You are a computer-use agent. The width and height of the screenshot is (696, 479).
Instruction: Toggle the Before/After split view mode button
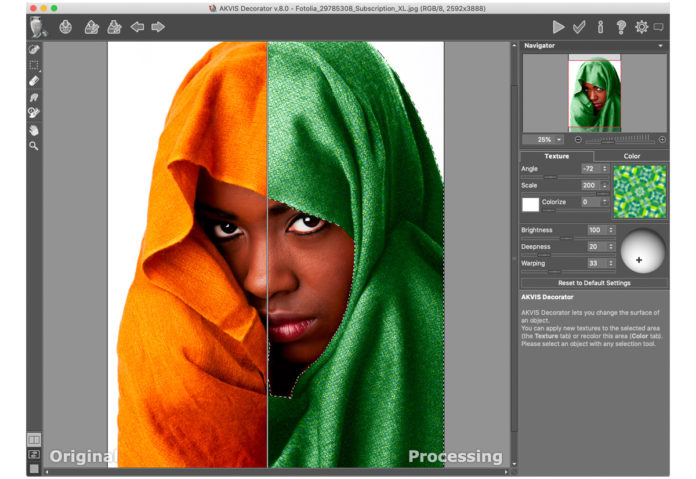(34, 439)
